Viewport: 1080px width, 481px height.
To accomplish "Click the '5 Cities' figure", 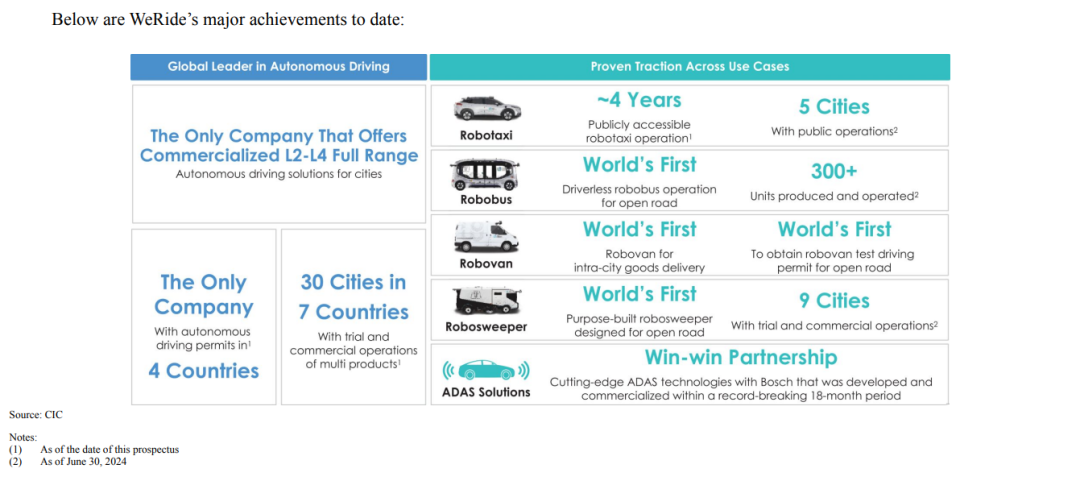I will coord(833,107).
